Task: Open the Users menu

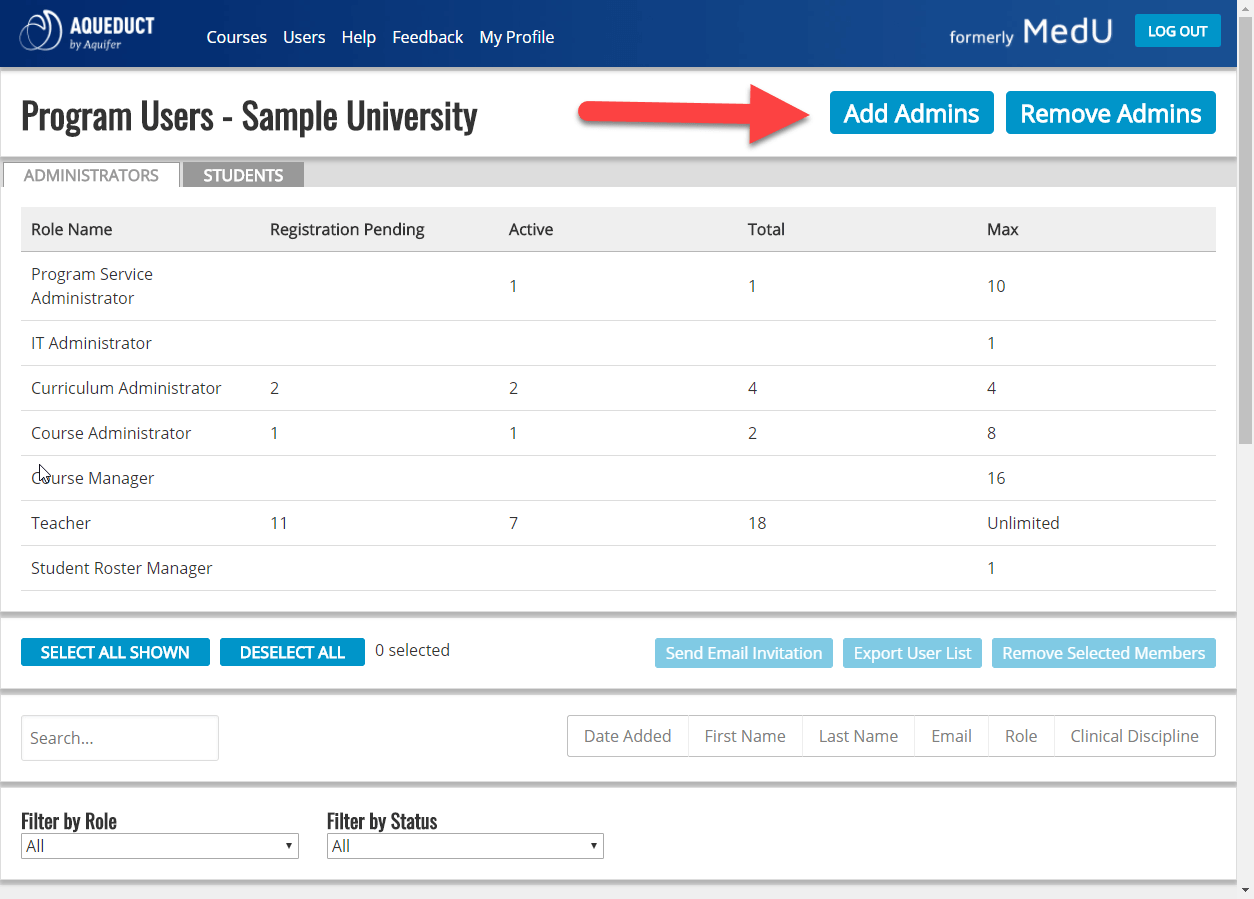Action: (x=304, y=37)
